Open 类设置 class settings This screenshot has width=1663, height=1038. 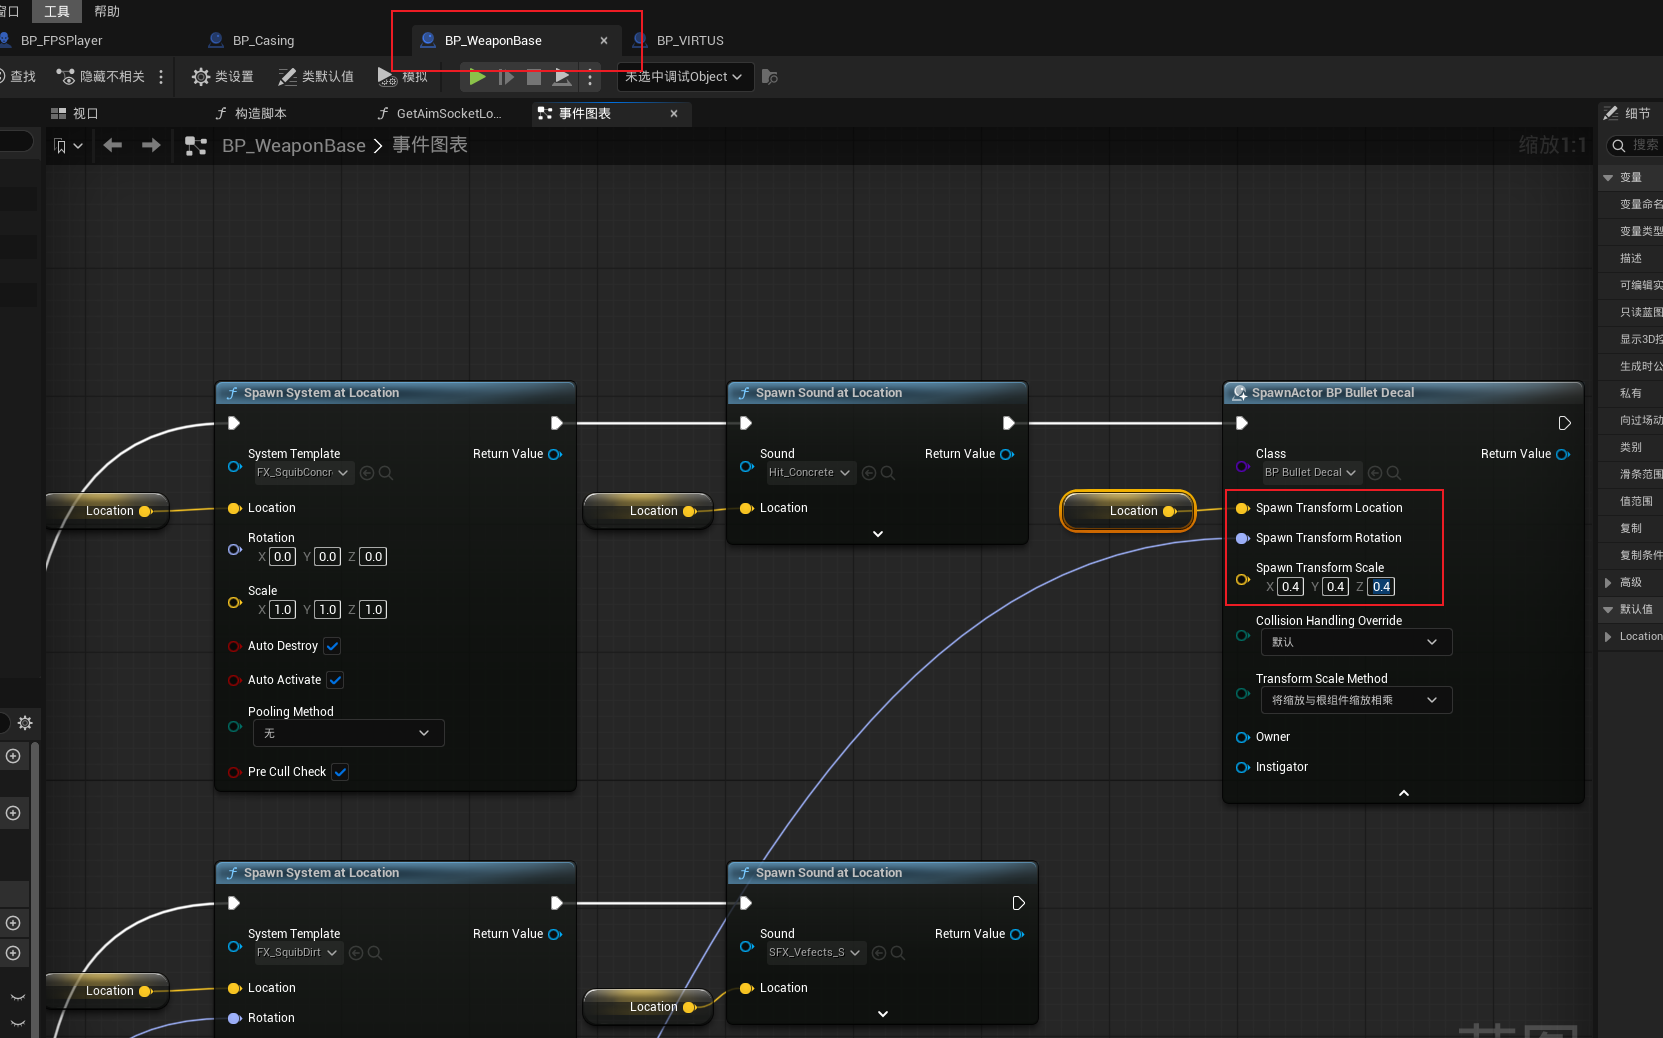(x=222, y=77)
